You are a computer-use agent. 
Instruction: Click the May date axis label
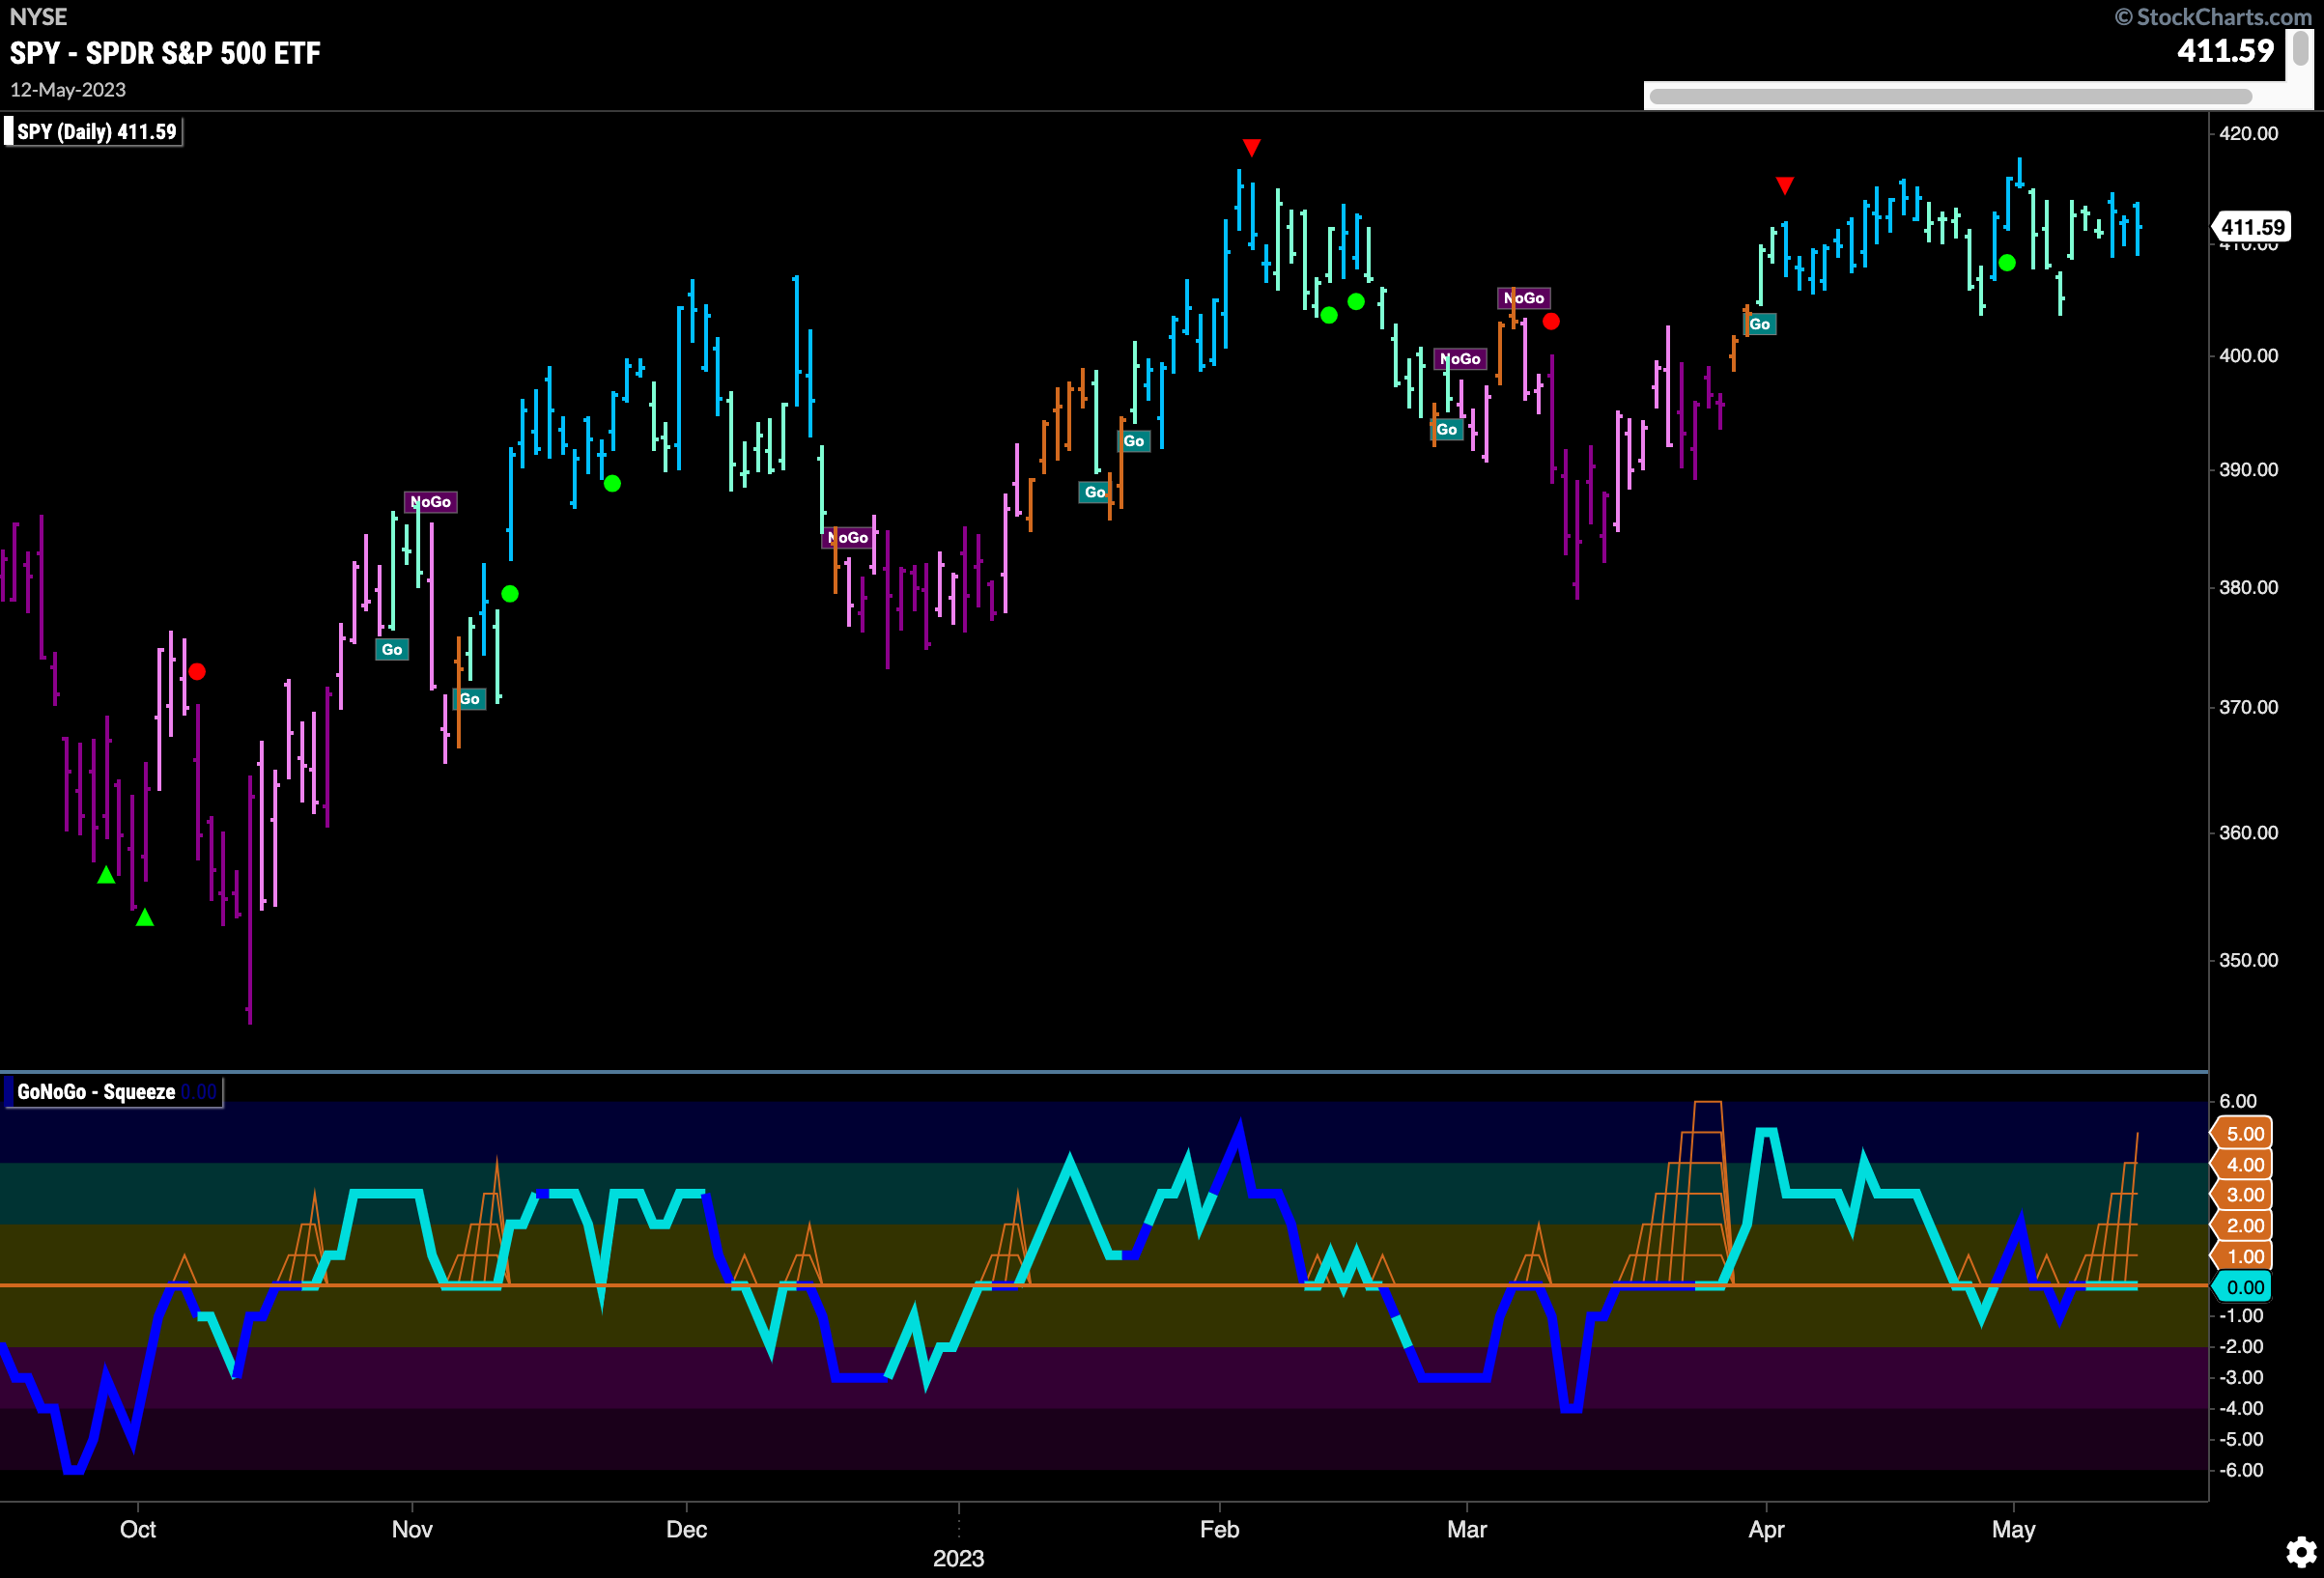(2014, 1529)
